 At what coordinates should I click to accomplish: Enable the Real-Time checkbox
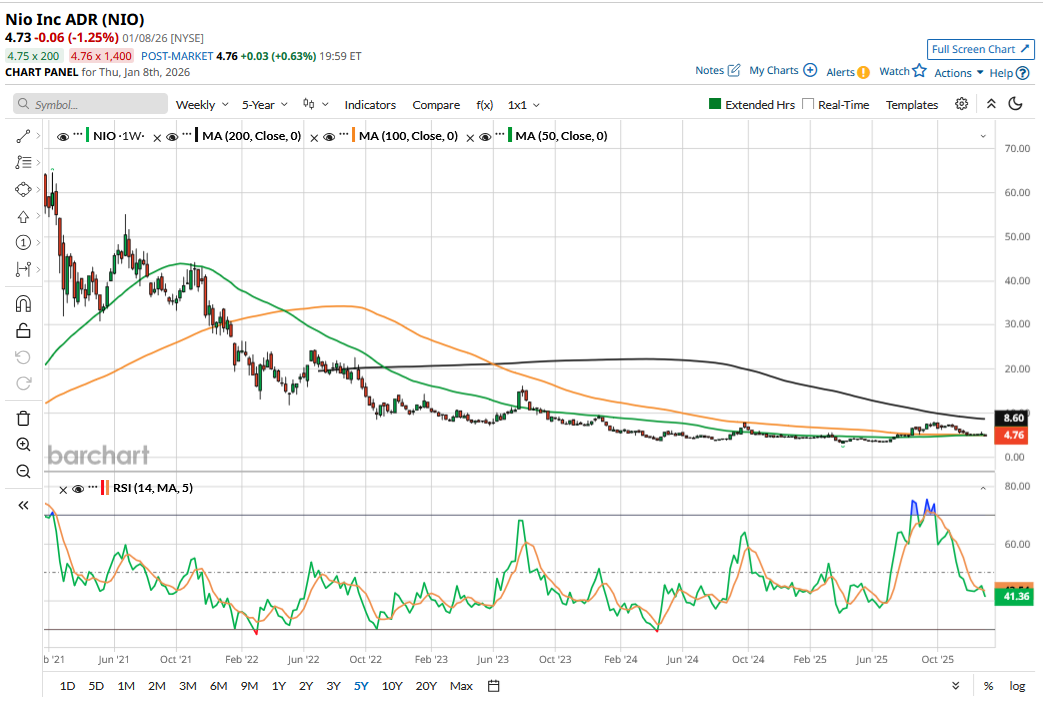click(808, 104)
